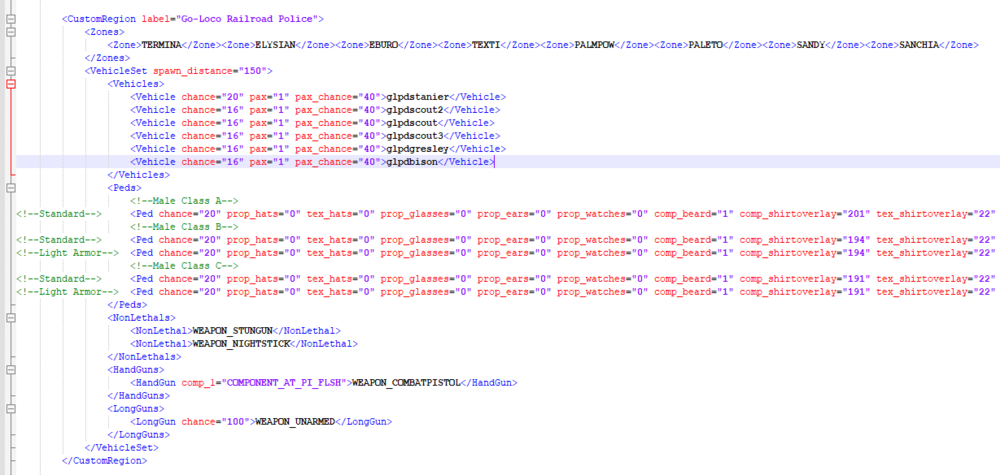Viewport: 1000px width, 475px height.
Task: Click Light Armor comment under Male Class C
Action: pyautogui.click(x=68, y=292)
